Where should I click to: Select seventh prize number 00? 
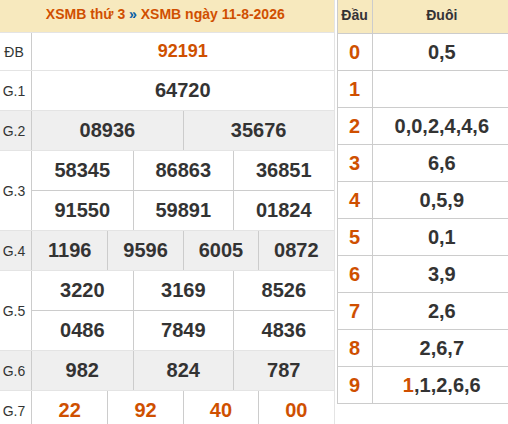pyautogui.click(x=296, y=410)
